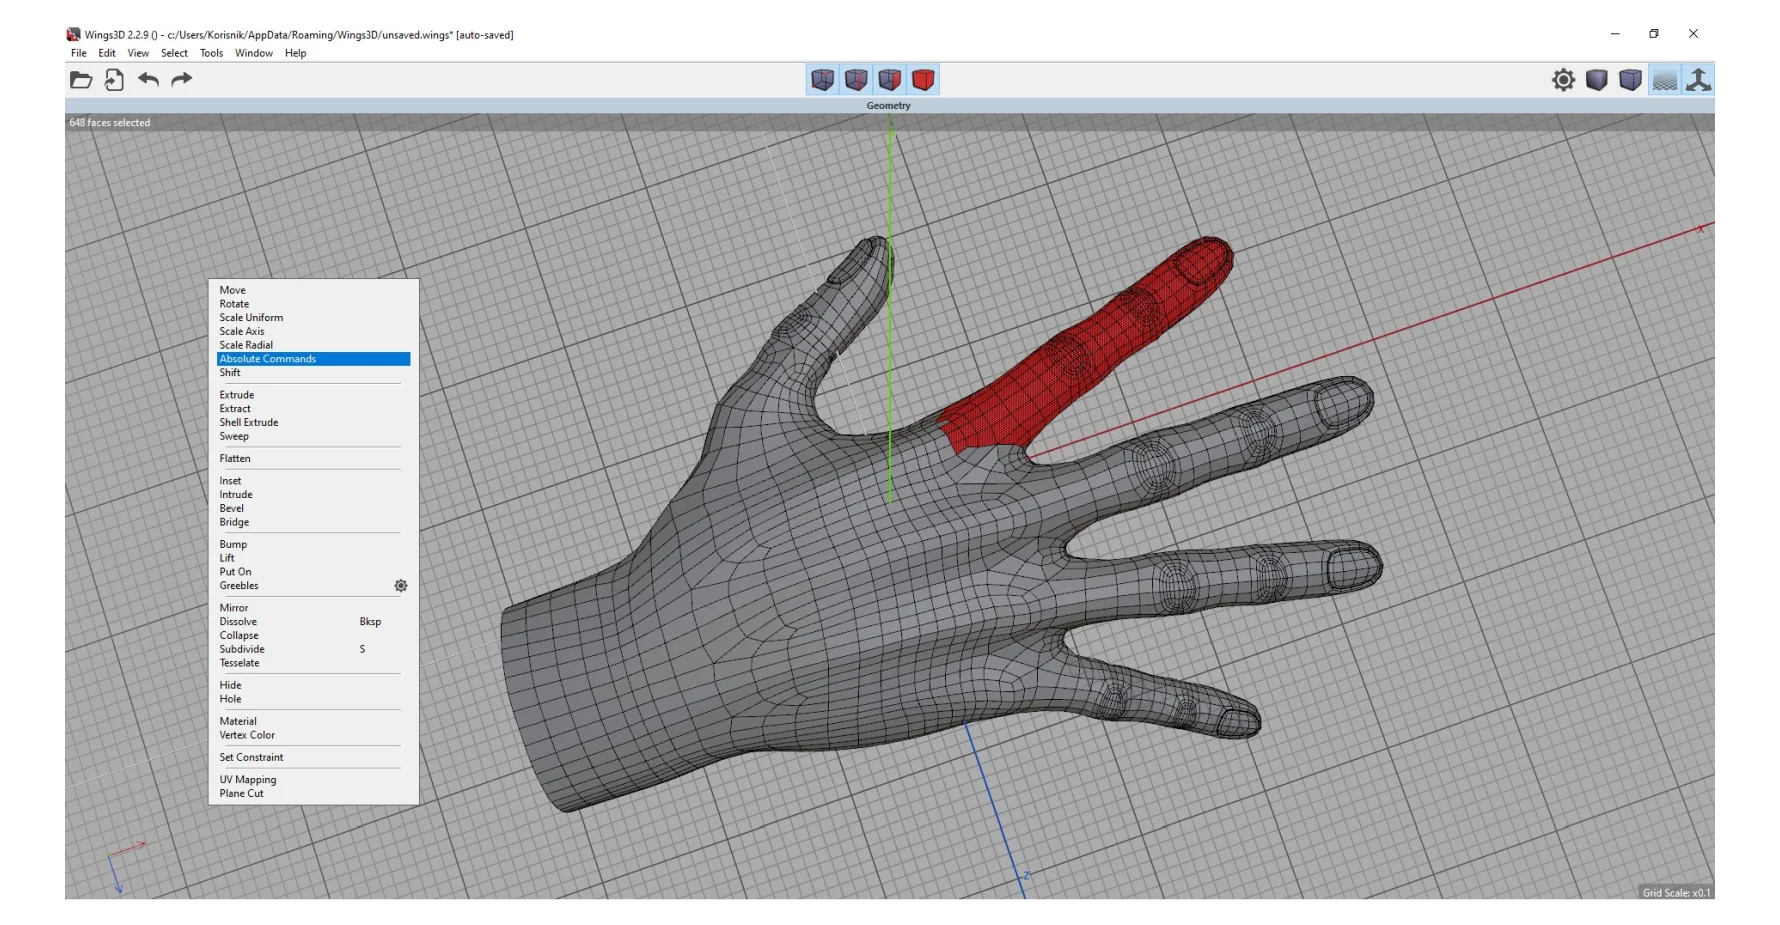The width and height of the screenshot is (1780, 925).
Task: Choose Subdivide from the context menu
Action: click(242, 649)
